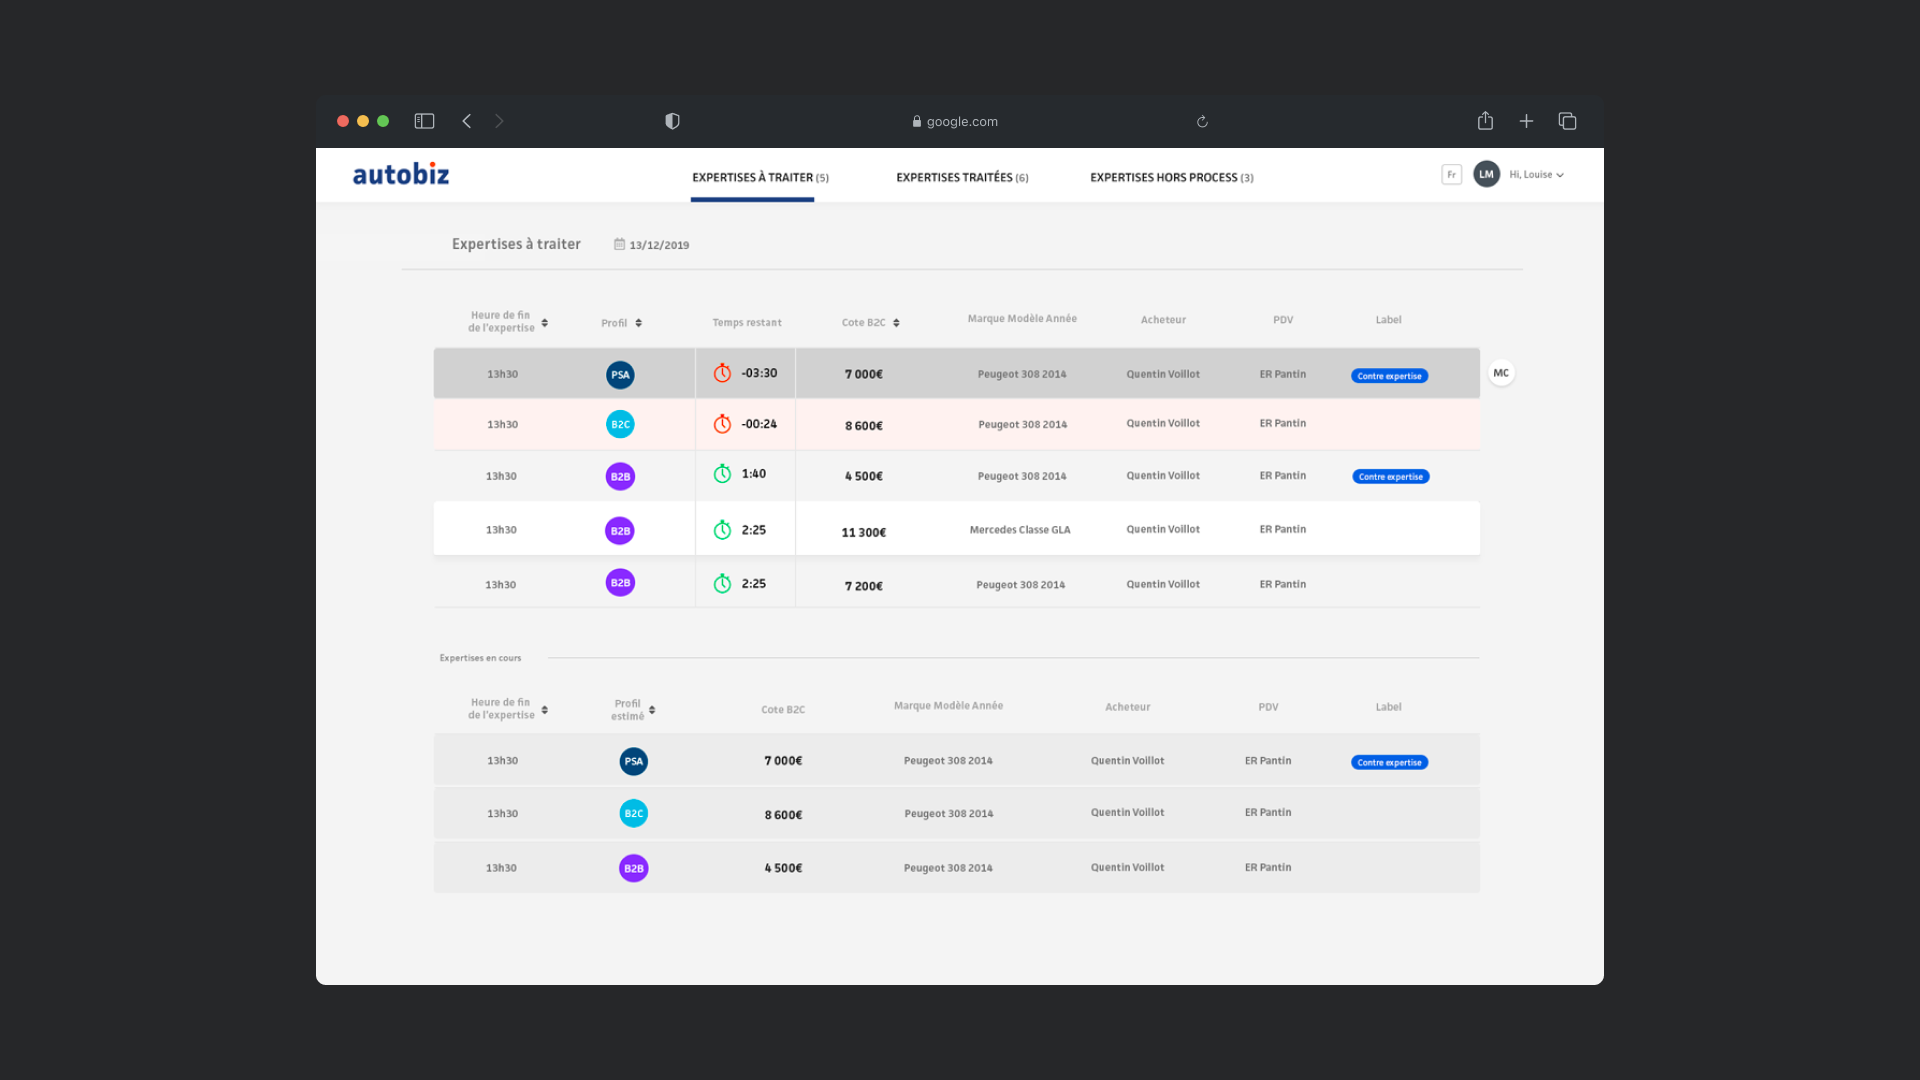Screen dimensions: 1920x1080
Task: Open the Hi, Louise user dropdown
Action: (x=1536, y=174)
